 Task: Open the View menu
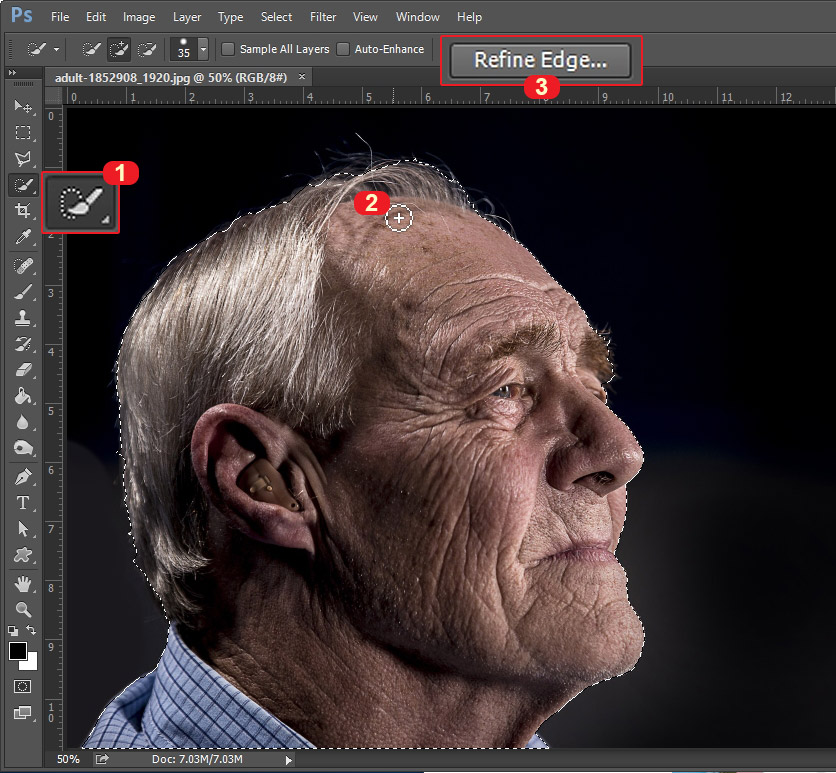365,17
